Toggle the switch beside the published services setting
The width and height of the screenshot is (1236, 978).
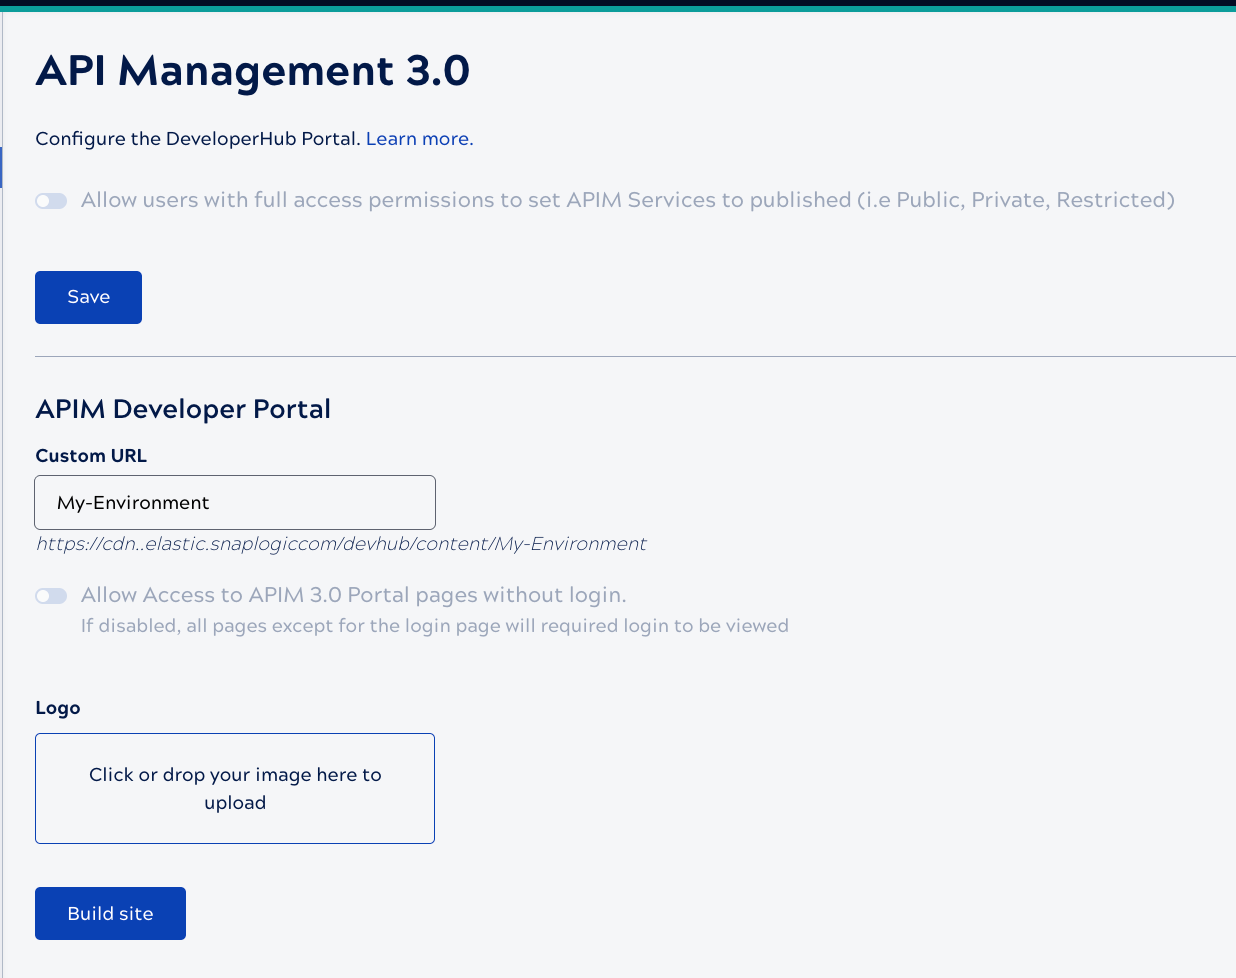[50, 201]
